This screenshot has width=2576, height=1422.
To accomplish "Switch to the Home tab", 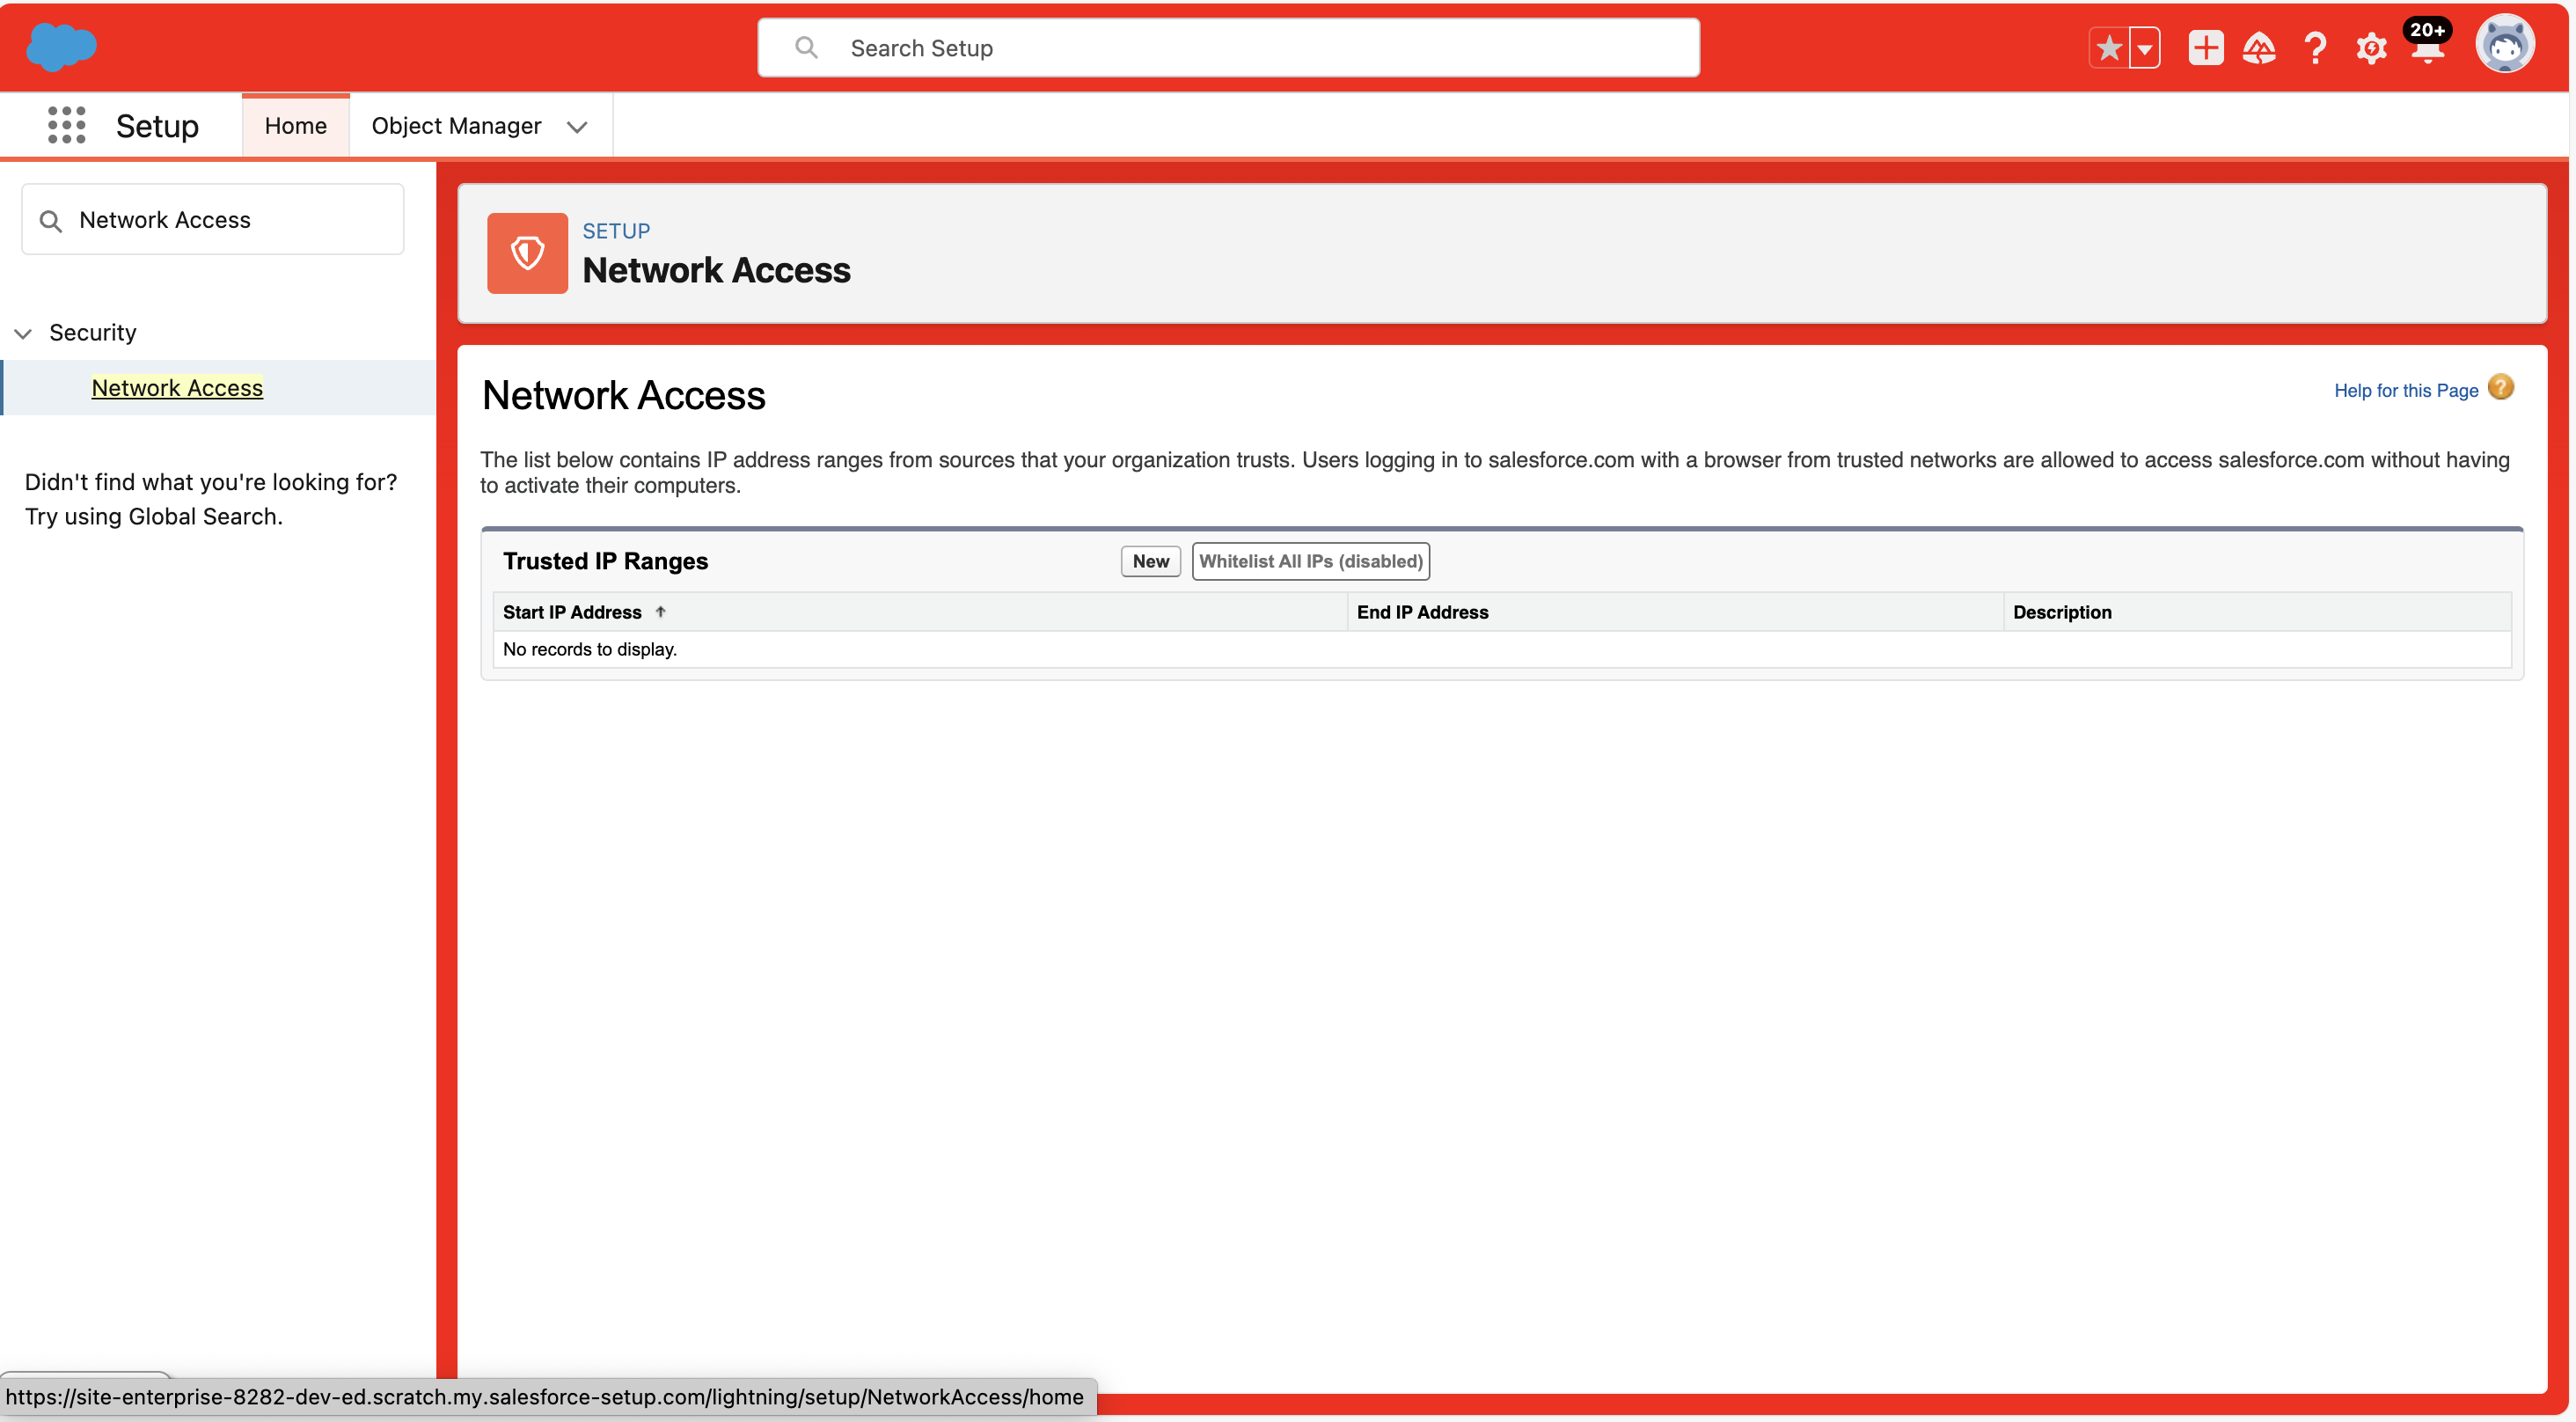I will pyautogui.click(x=295, y=126).
